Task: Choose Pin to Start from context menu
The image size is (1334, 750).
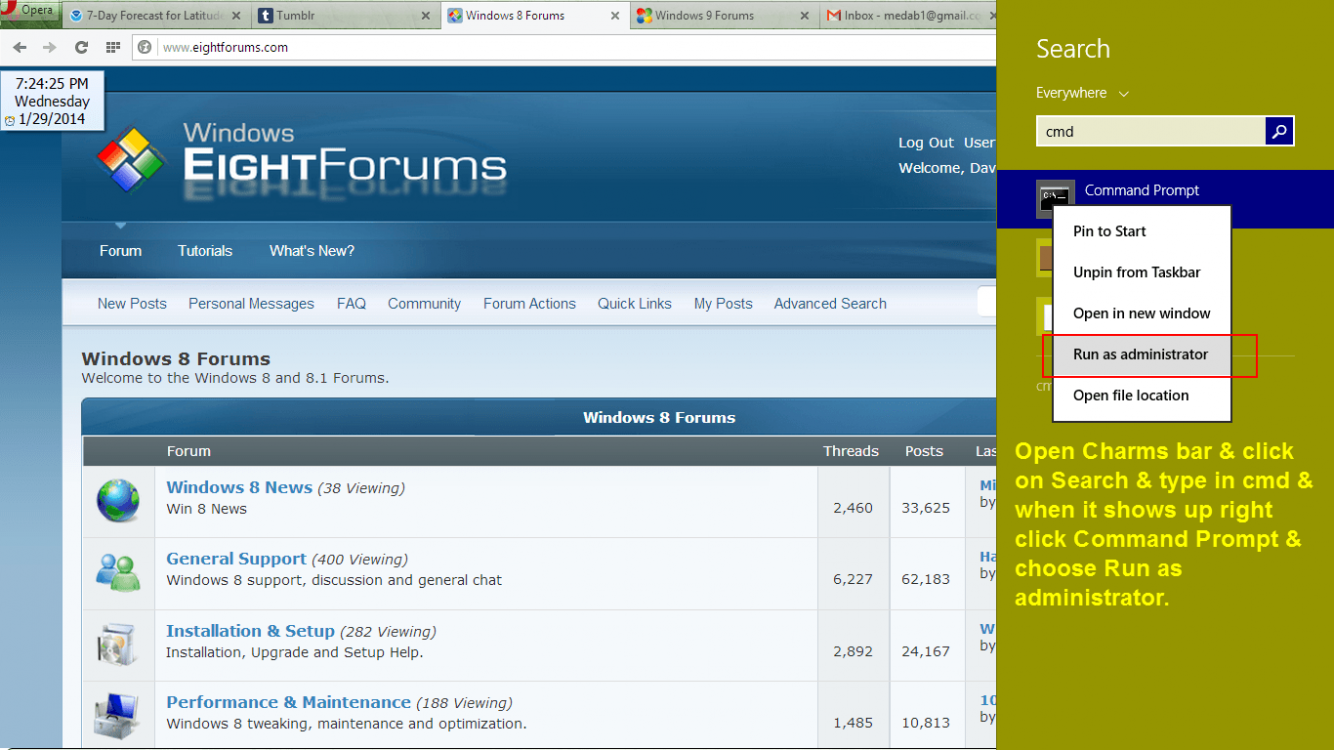Action: click(1142, 231)
